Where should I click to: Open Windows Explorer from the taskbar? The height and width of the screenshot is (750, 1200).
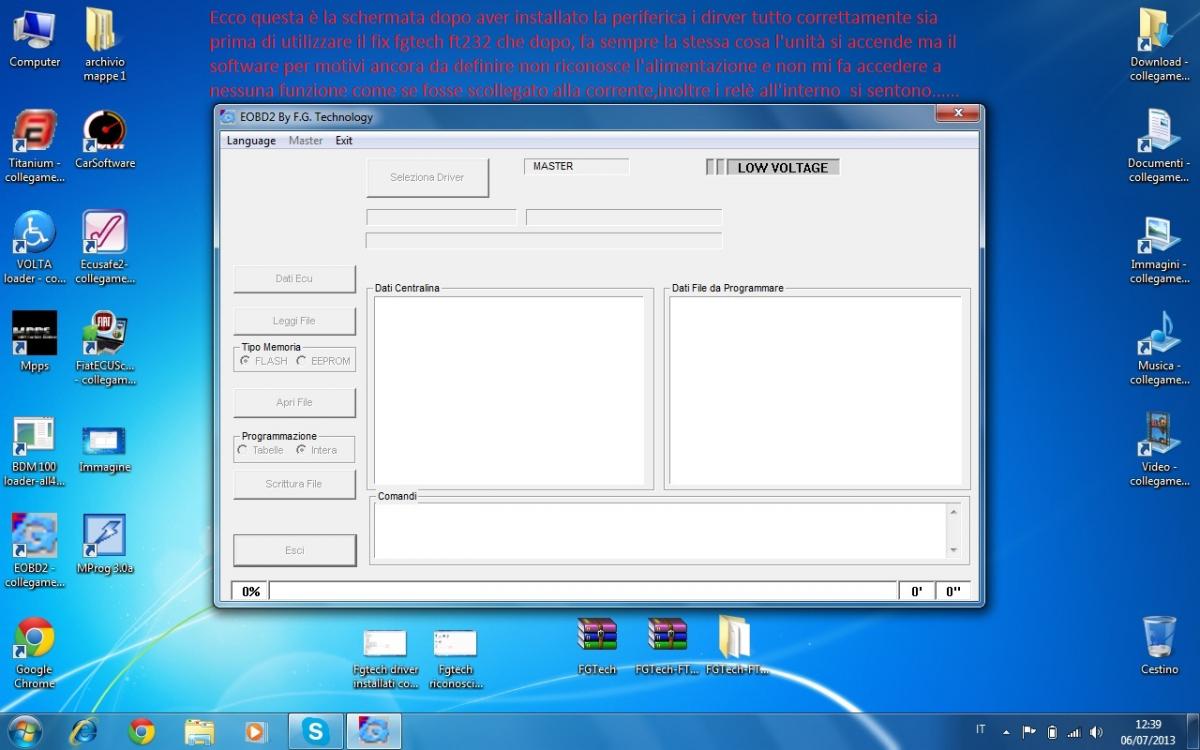pyautogui.click(x=199, y=731)
